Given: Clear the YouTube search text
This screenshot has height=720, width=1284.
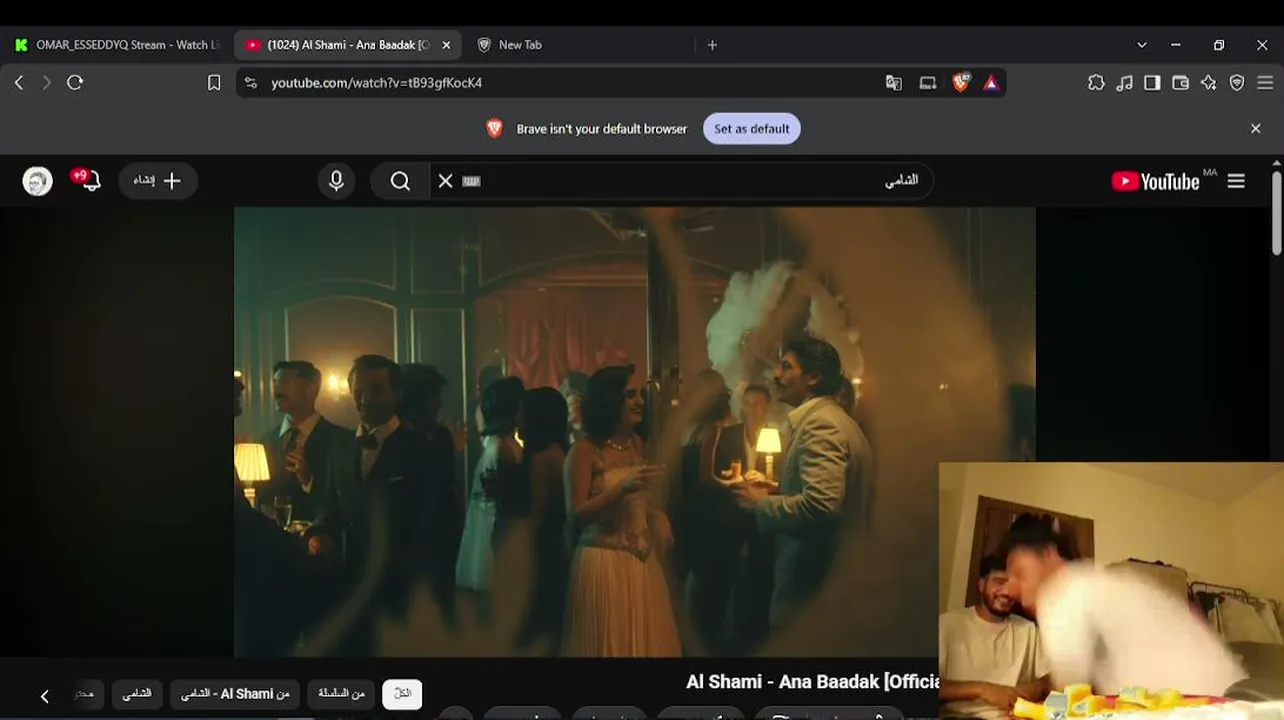Looking at the screenshot, I should [x=446, y=181].
